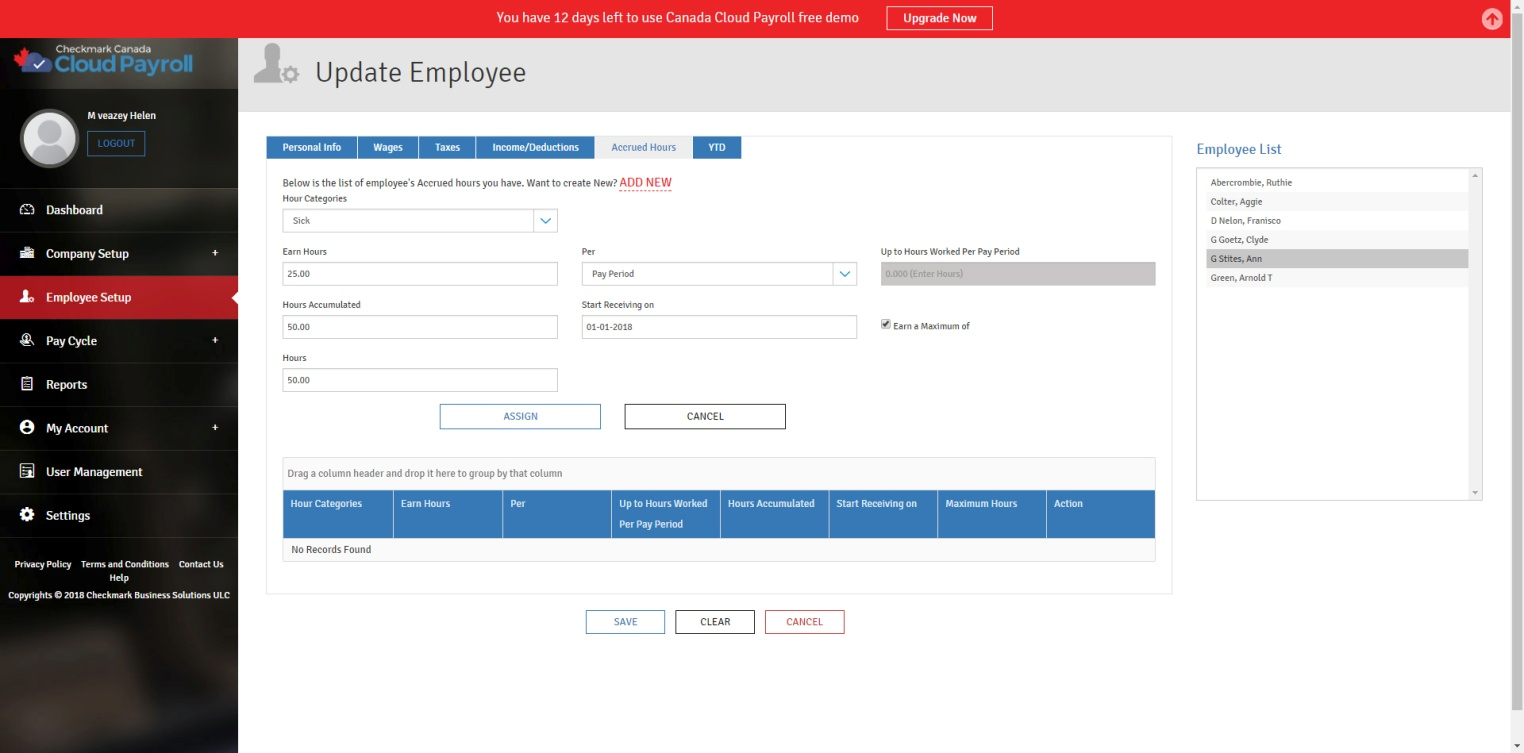Toggle the Earn a Maximum of checkbox
Viewport: 1524px width, 753px height.
[886, 325]
